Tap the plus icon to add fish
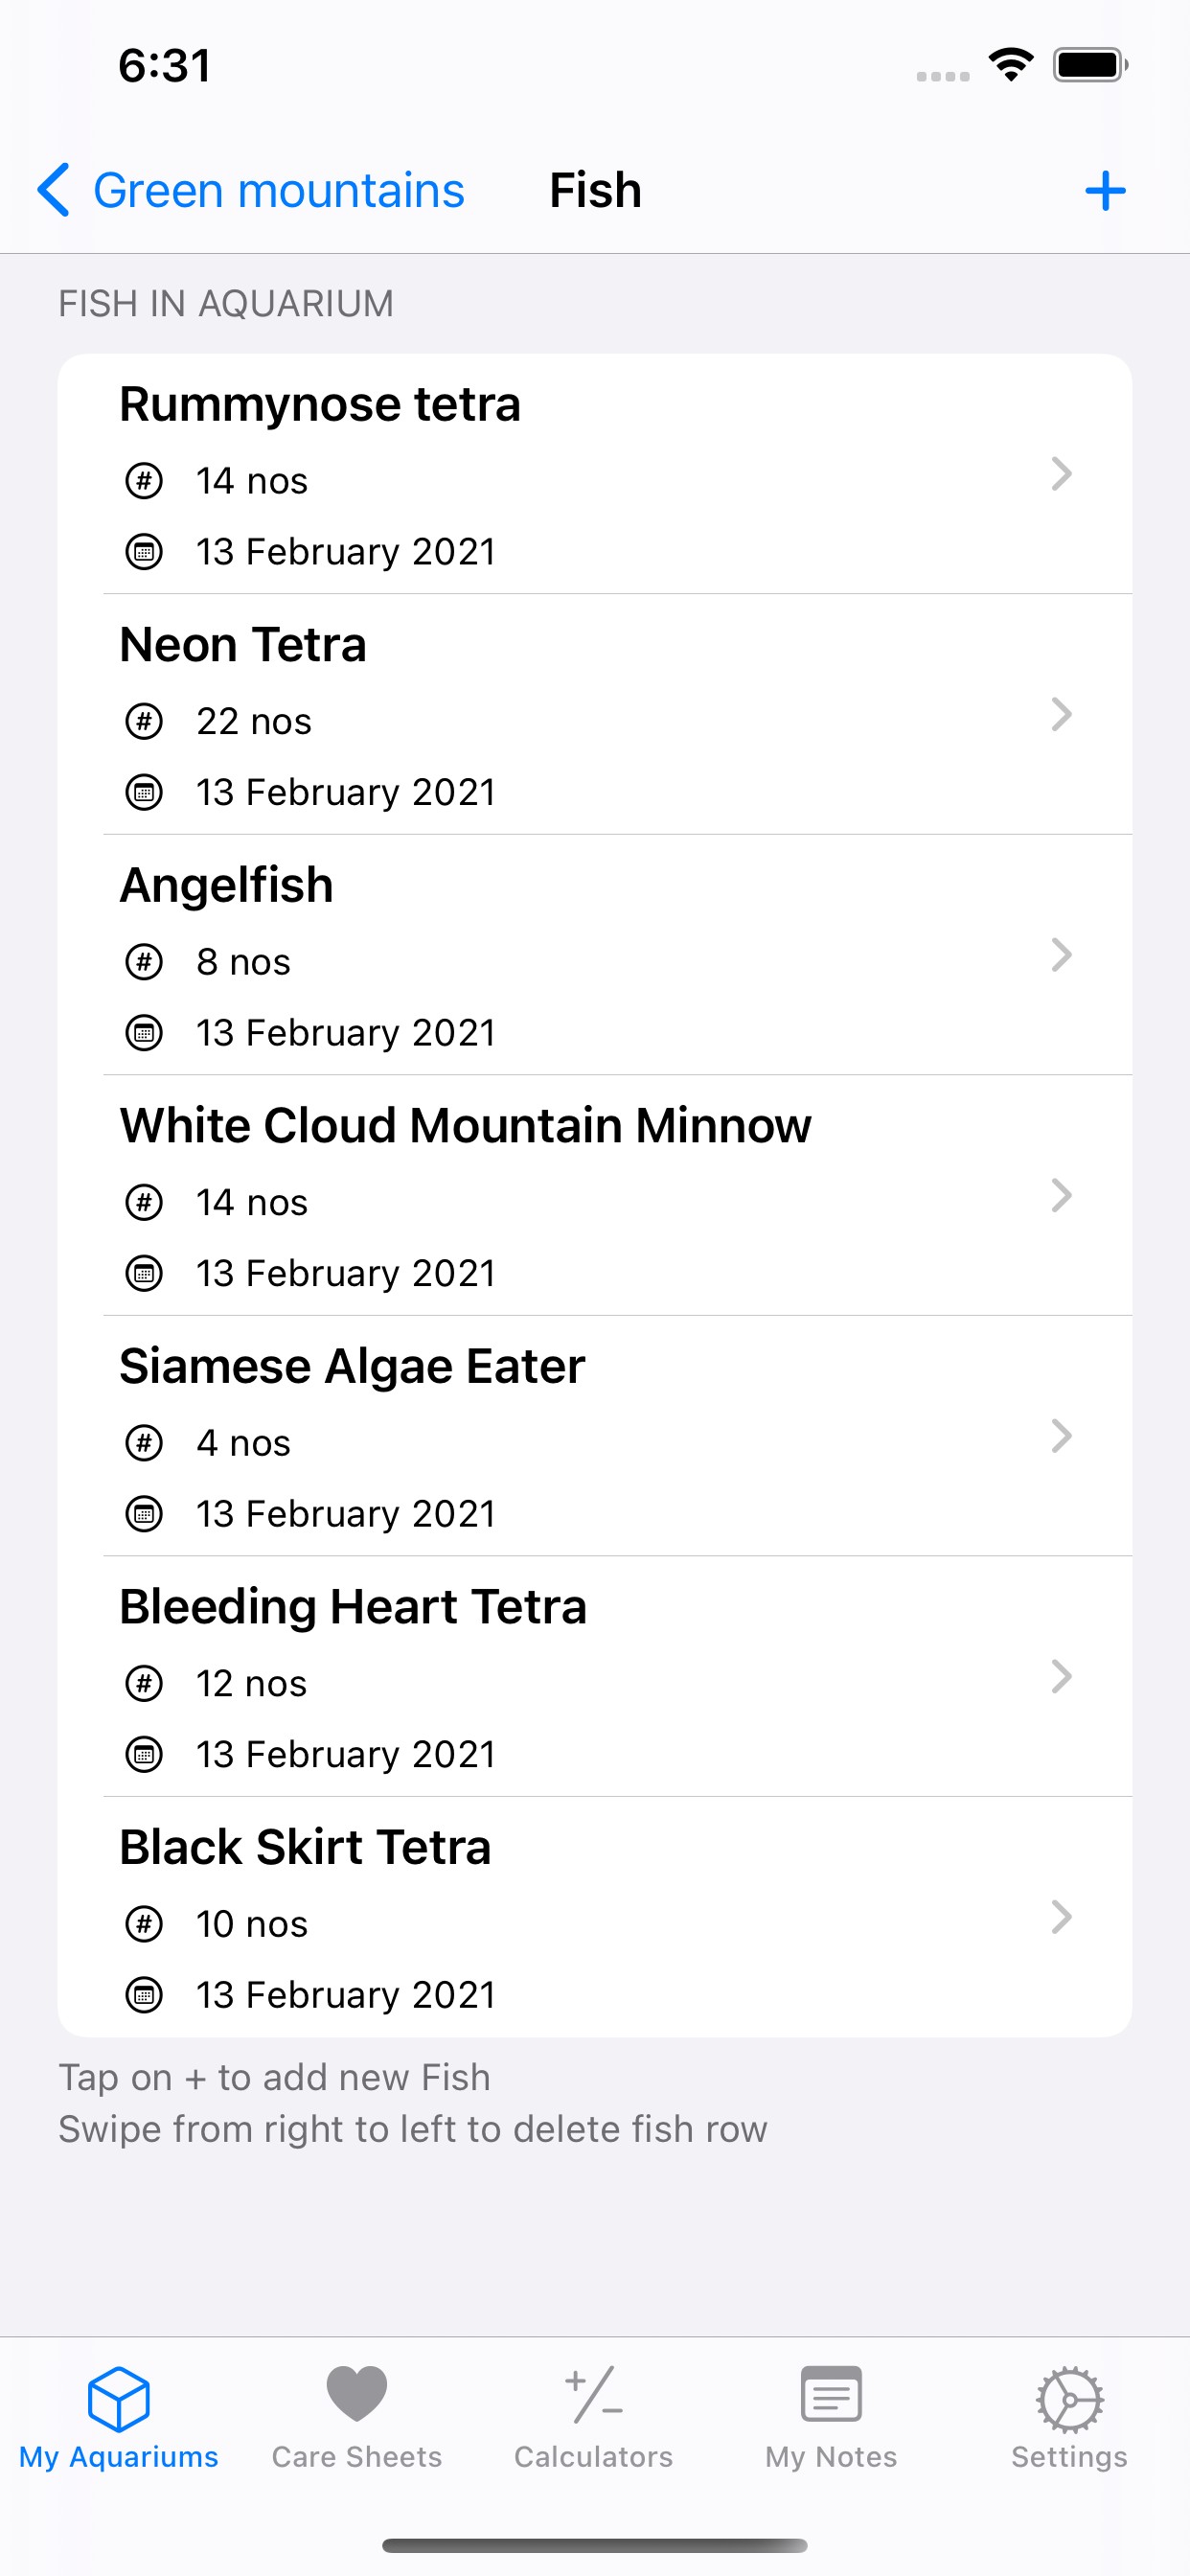1190x2576 pixels. [x=1105, y=190]
